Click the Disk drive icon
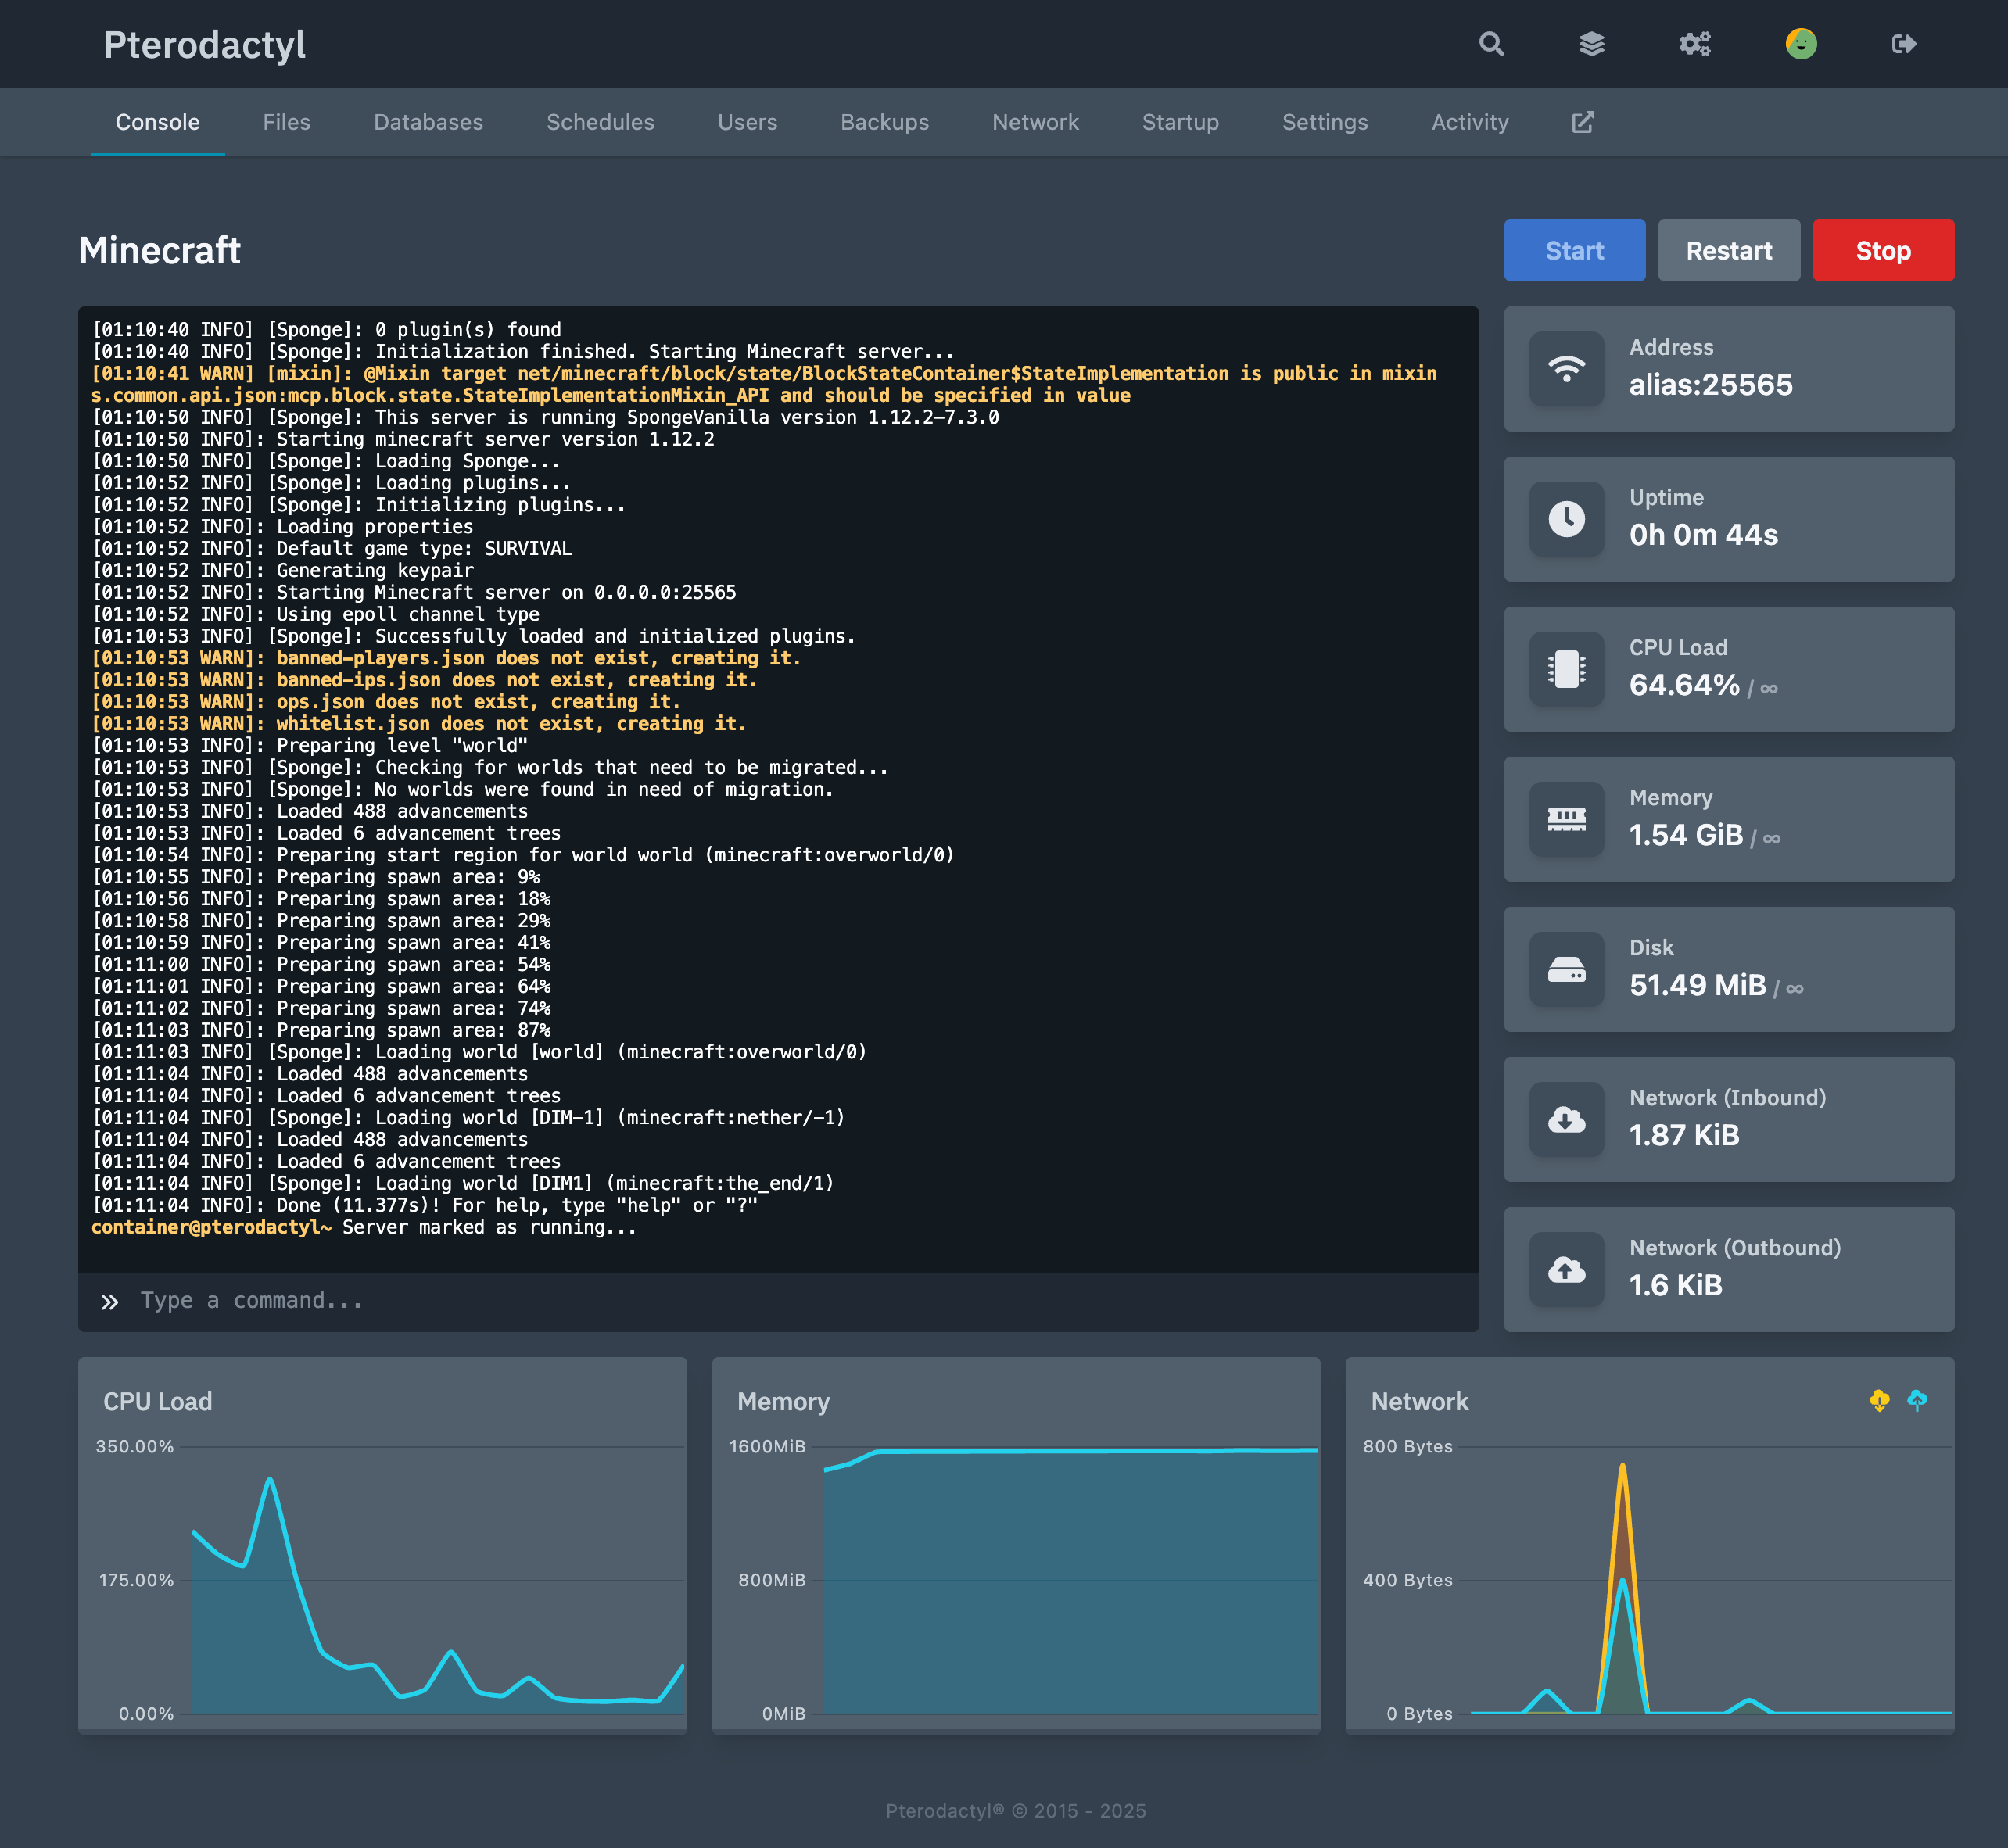This screenshot has height=1848, width=2008. [1566, 970]
